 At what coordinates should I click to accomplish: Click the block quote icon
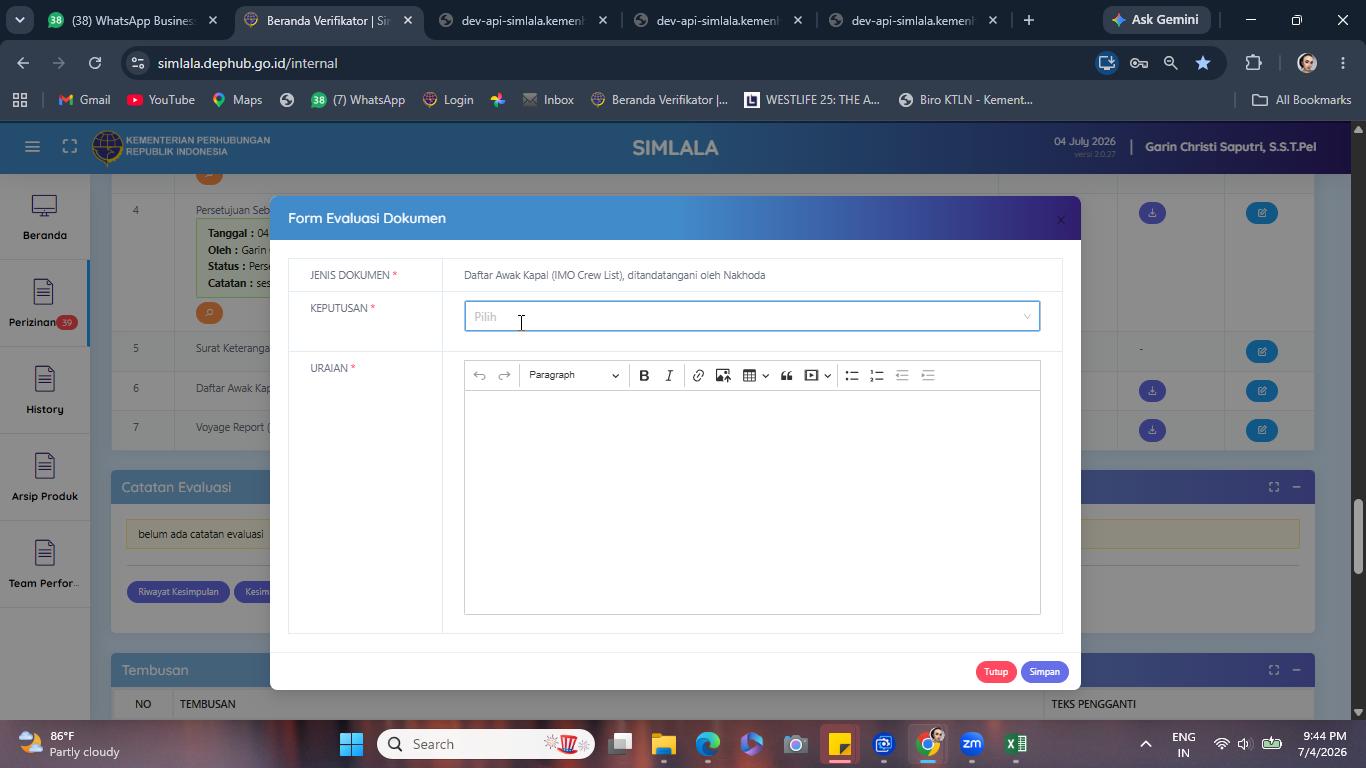(786, 375)
